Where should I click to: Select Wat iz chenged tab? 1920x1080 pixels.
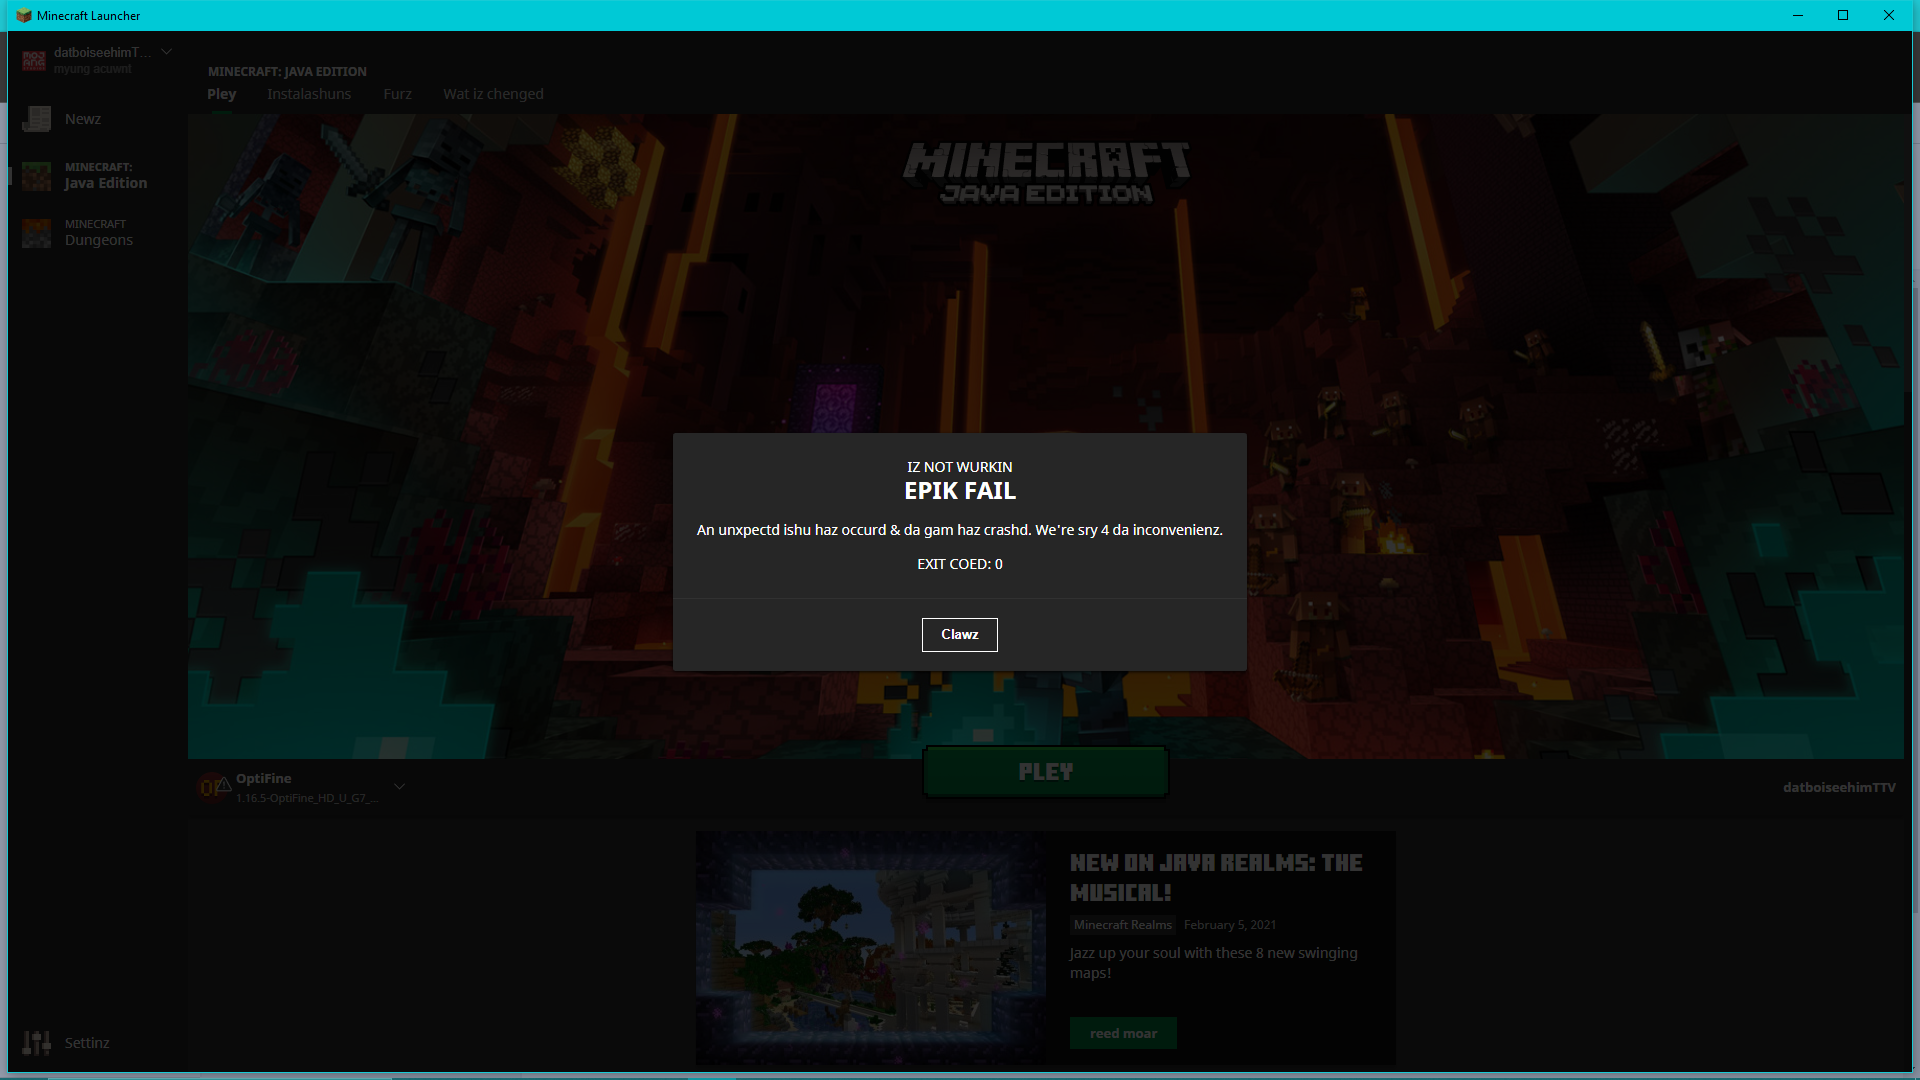coord(493,94)
